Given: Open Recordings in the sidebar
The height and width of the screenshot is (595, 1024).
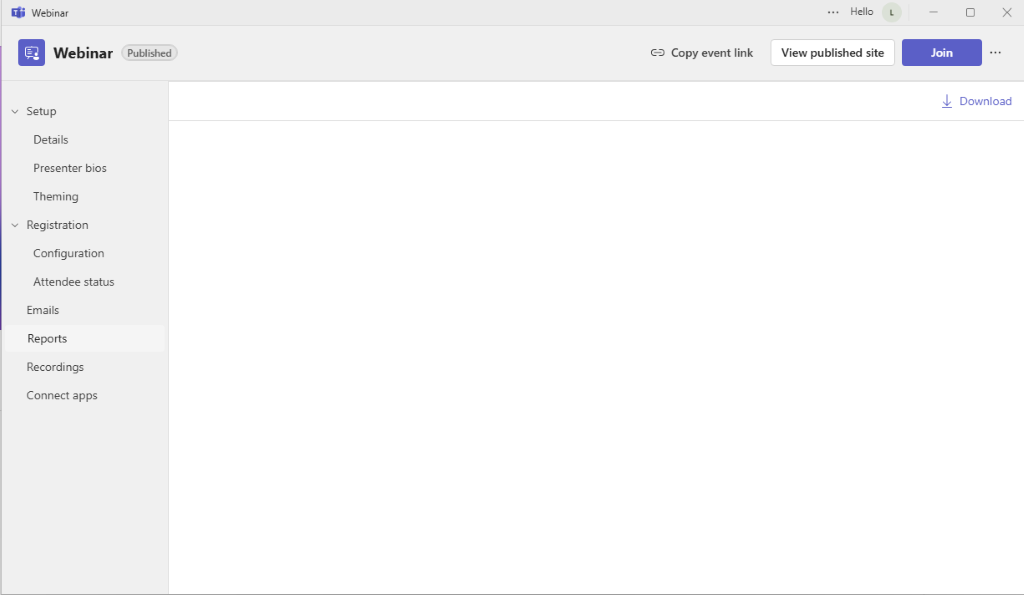Looking at the screenshot, I should [55, 367].
